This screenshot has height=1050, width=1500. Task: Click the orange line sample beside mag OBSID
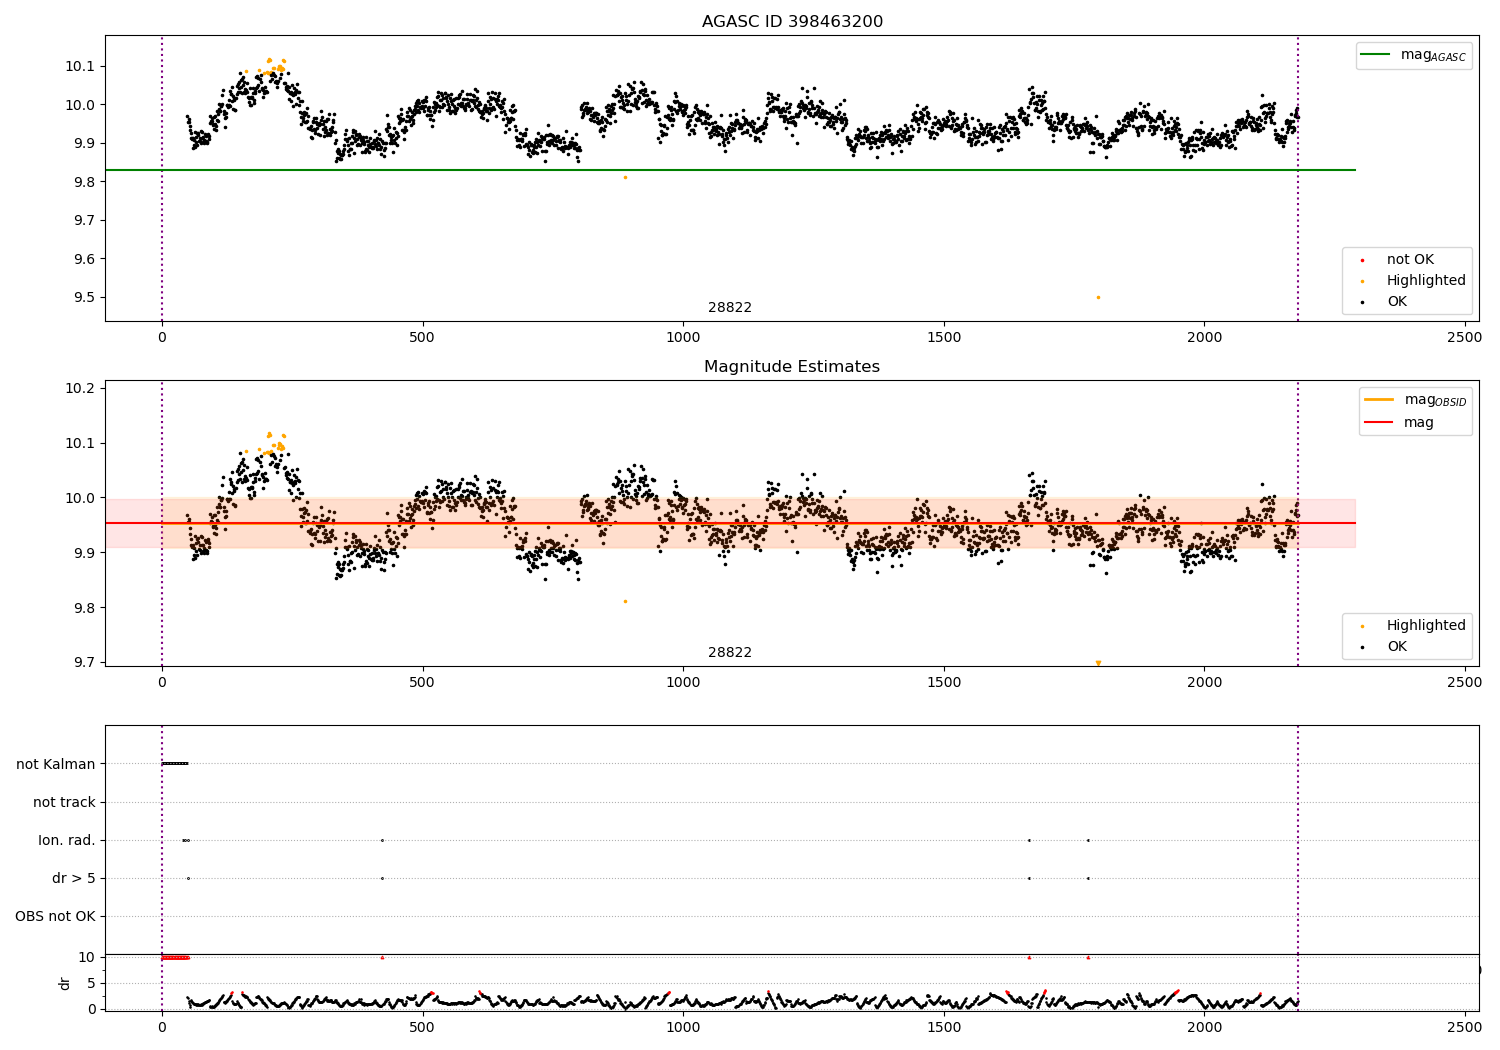point(1379,400)
